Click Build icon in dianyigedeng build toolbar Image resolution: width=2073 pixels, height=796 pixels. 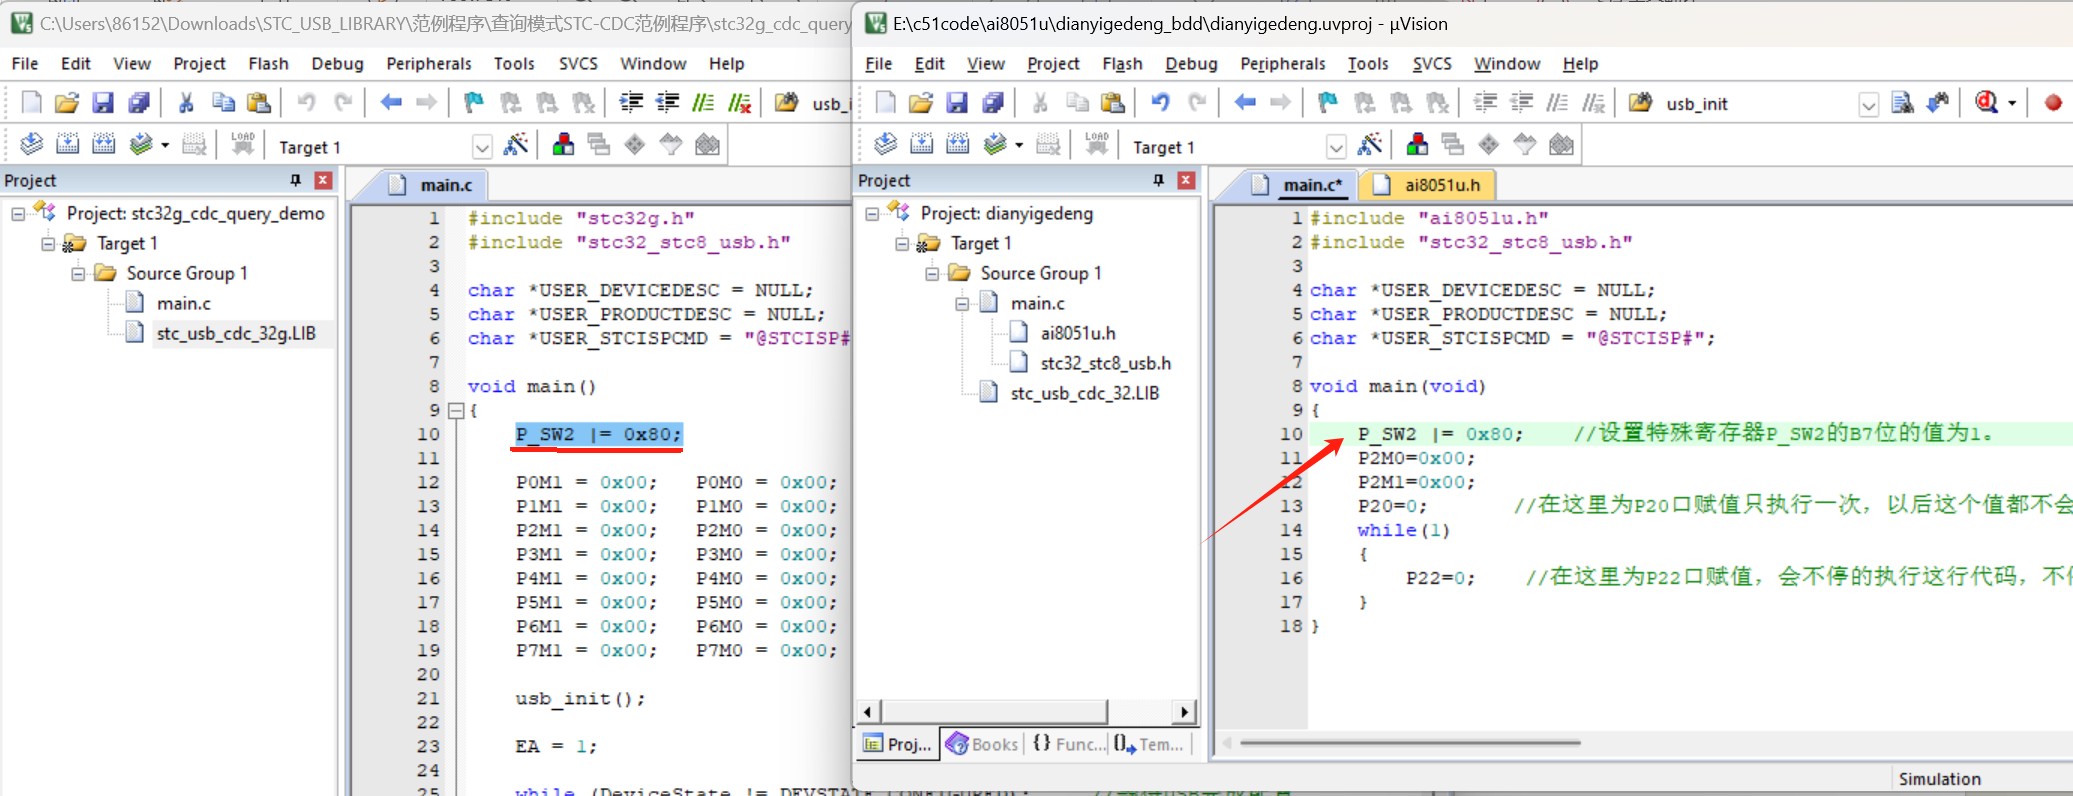click(x=922, y=145)
